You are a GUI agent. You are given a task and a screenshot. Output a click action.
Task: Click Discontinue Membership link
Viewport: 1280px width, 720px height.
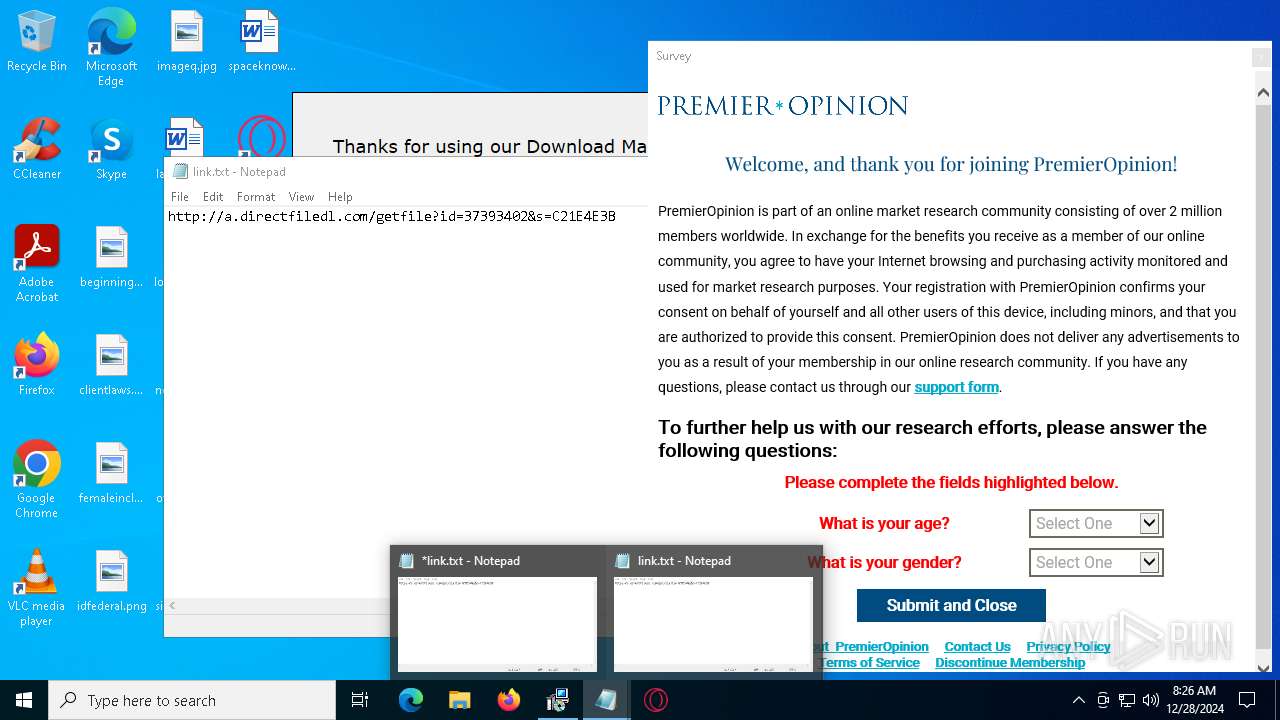click(x=1010, y=662)
